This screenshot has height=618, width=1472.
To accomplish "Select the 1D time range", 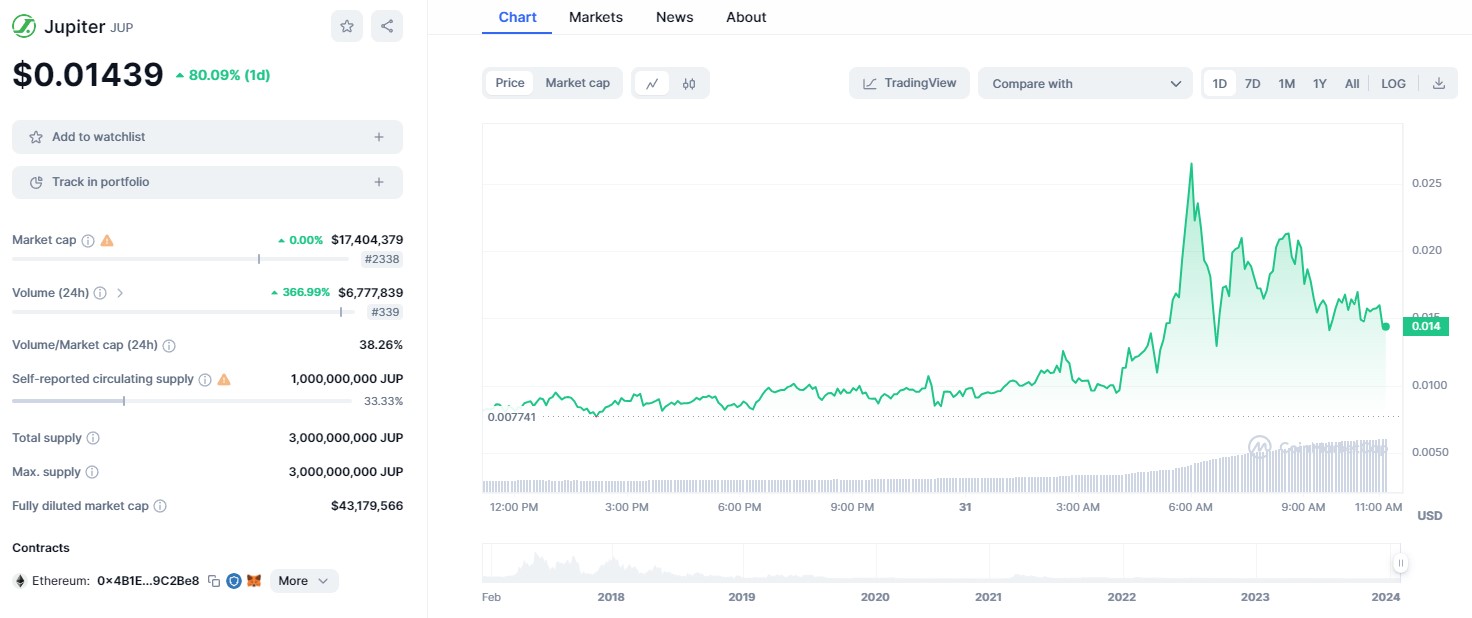I will click(x=1220, y=84).
